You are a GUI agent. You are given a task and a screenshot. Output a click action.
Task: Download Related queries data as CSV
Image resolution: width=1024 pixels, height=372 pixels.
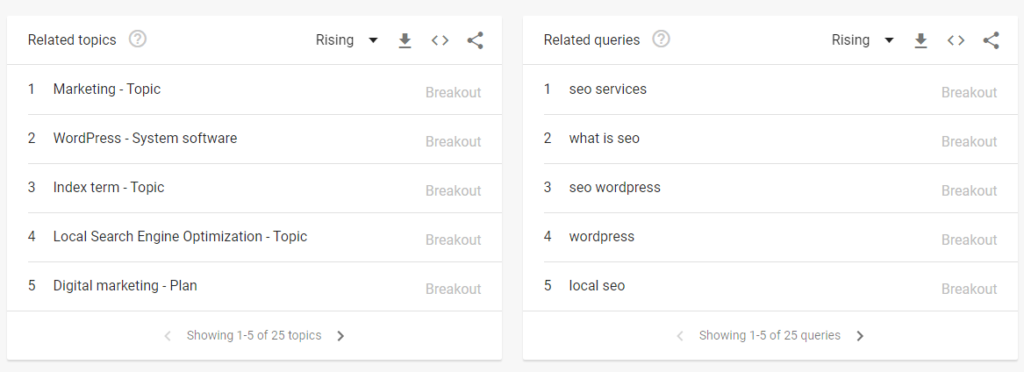pyautogui.click(x=921, y=40)
